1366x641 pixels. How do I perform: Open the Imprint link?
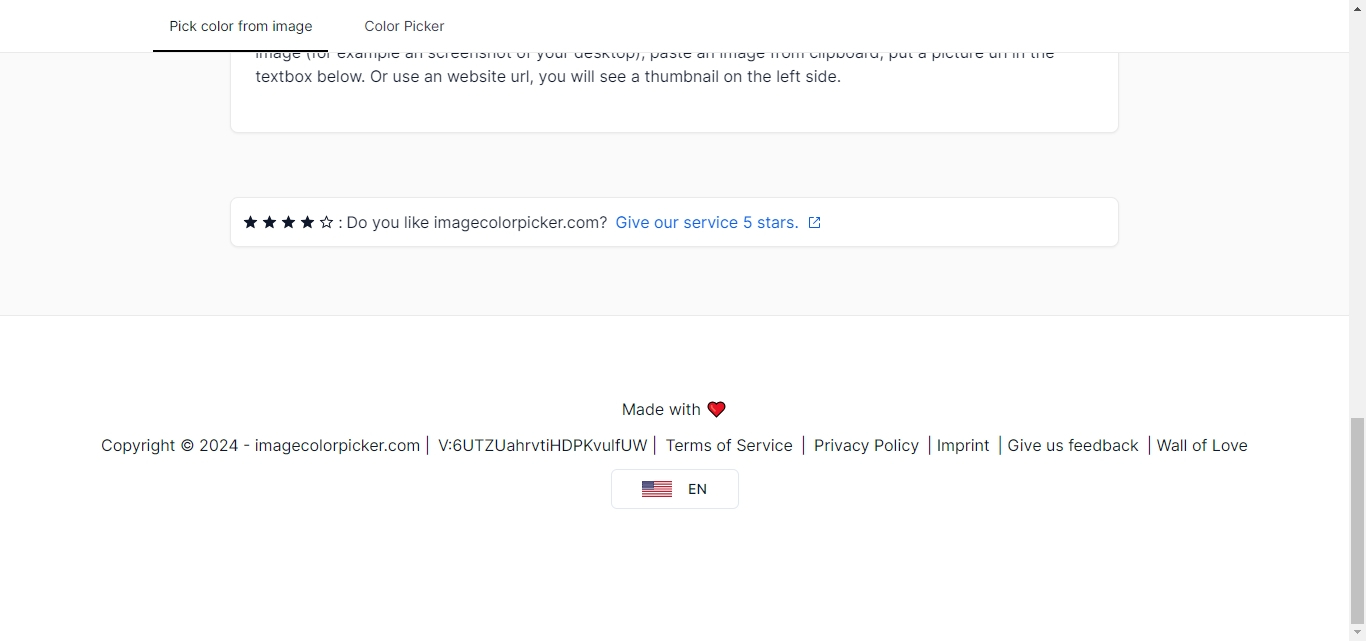(x=963, y=445)
